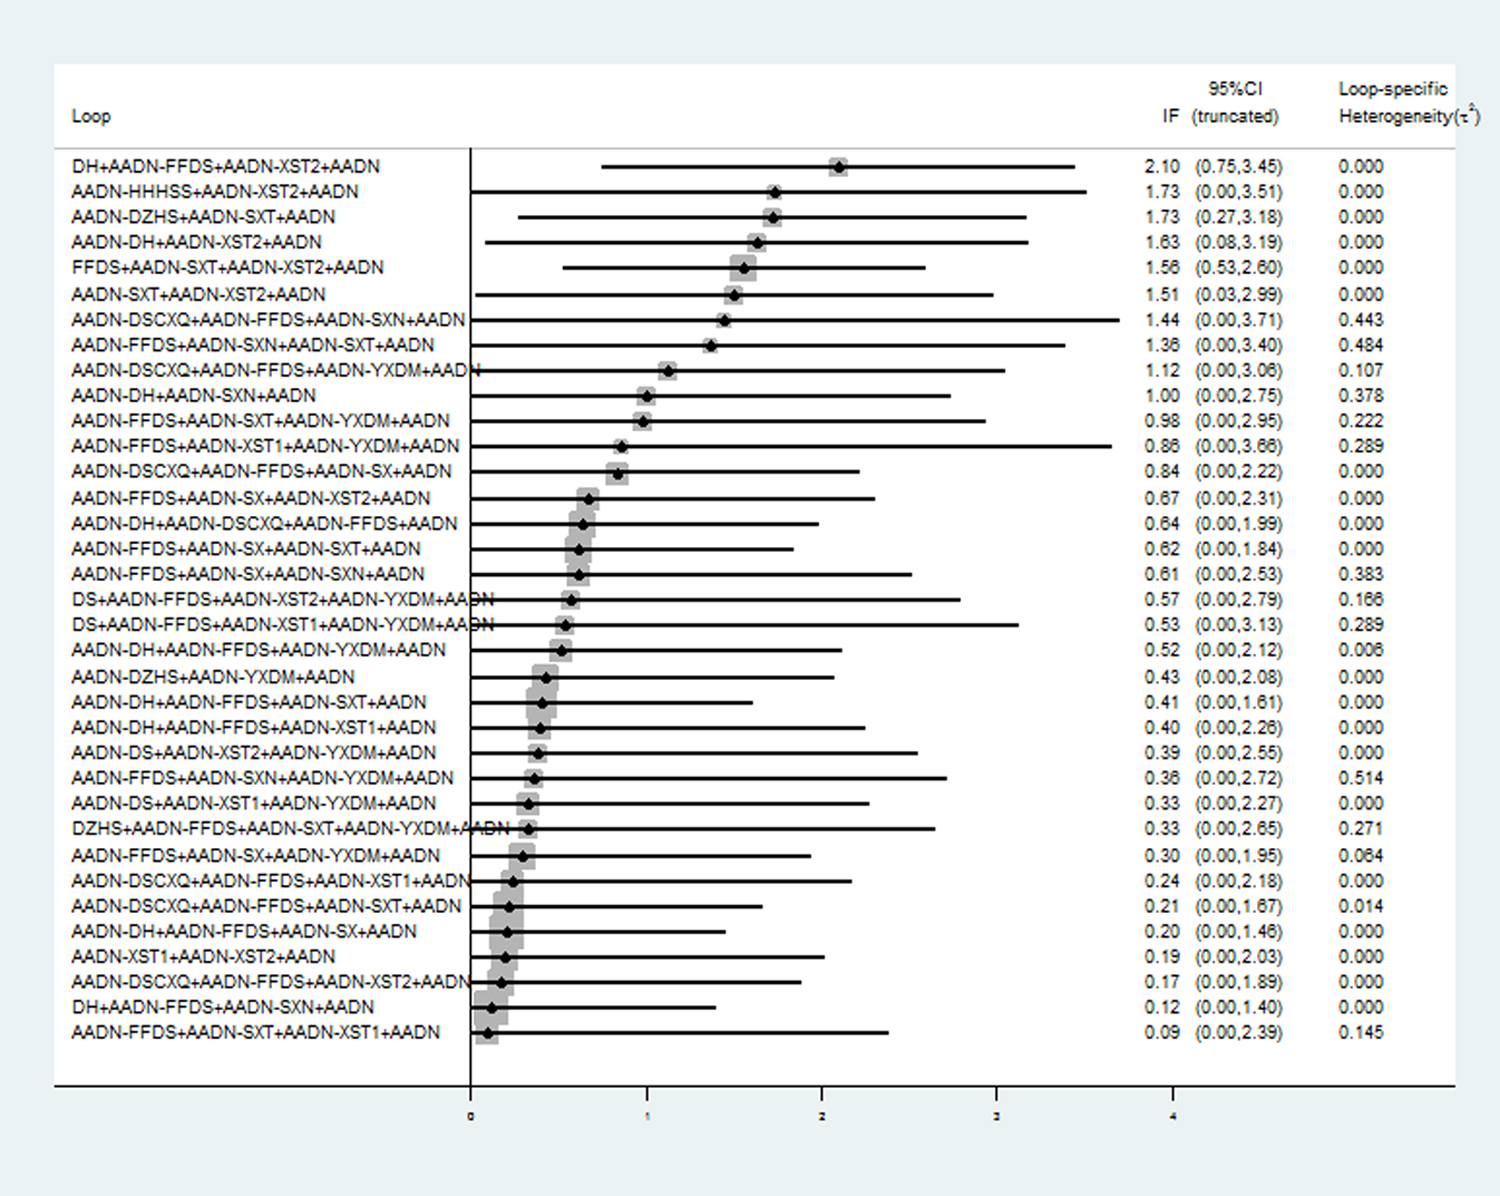Click the DH+AADN-FFDS+AADN-SXN+AADN loop label

223,1007
